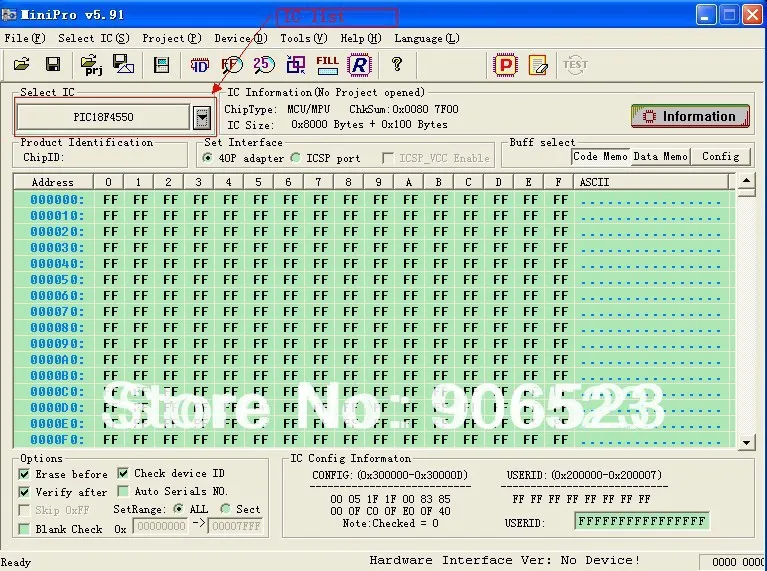767x571 pixels.
Task: Select the Sect range radio button
Action: (226, 509)
